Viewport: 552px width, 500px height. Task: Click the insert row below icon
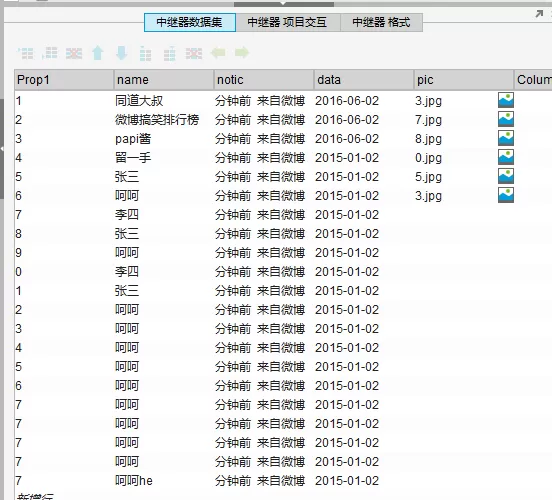[50, 53]
